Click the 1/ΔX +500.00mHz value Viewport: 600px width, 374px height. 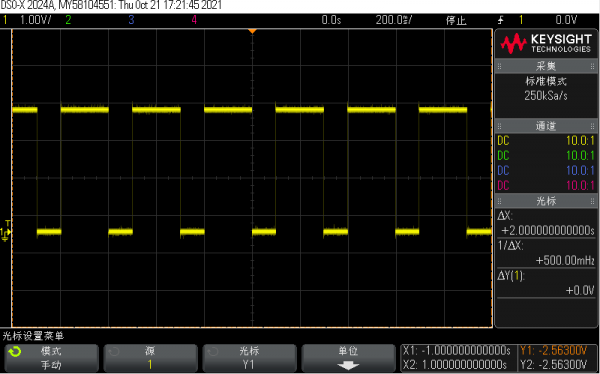pos(565,261)
